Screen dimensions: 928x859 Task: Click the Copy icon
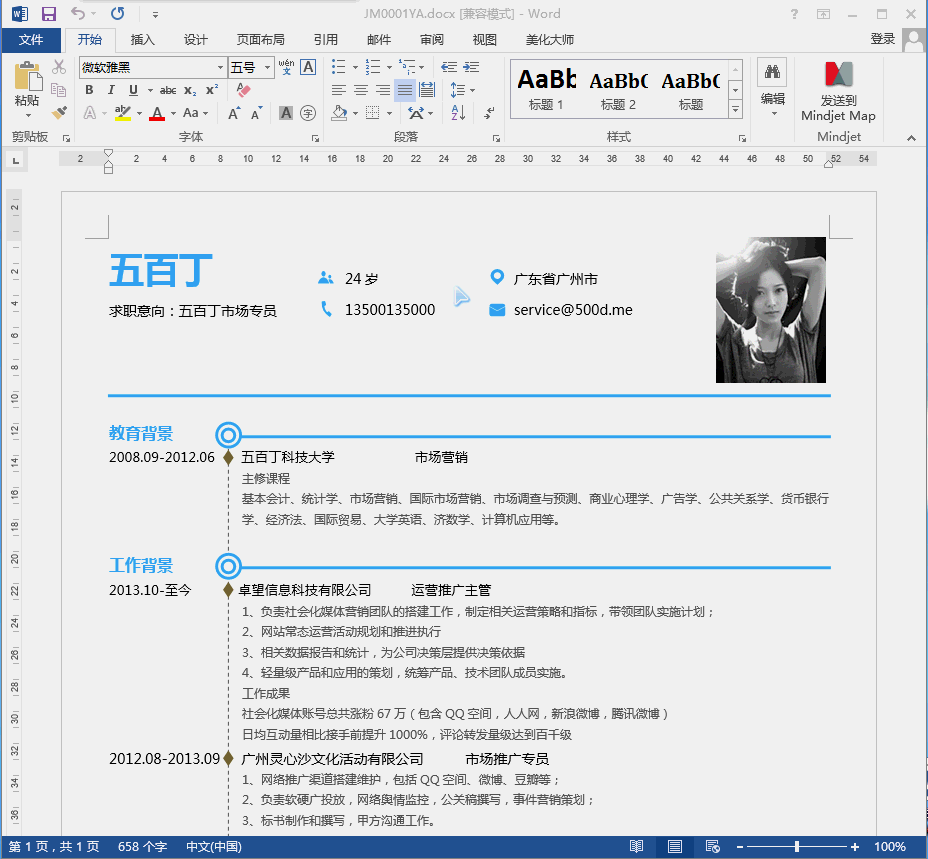pos(59,89)
